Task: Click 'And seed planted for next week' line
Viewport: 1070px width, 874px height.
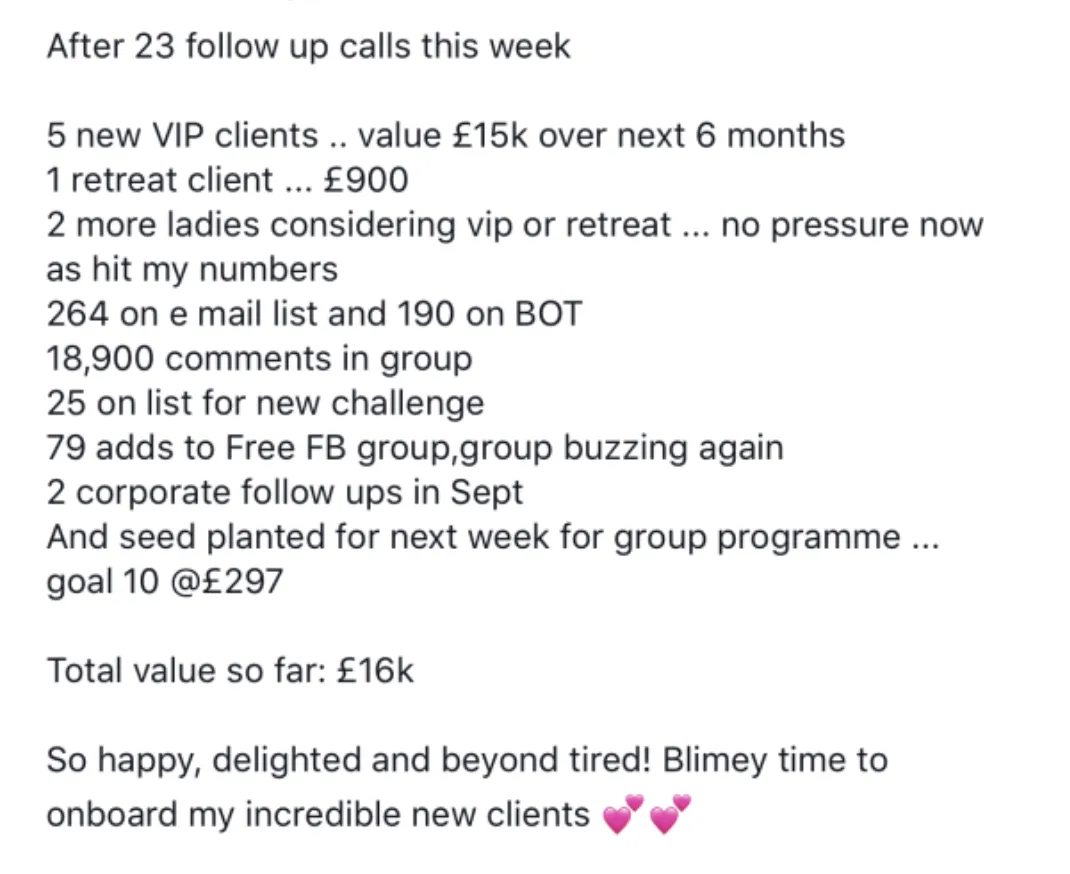Action: [493, 537]
